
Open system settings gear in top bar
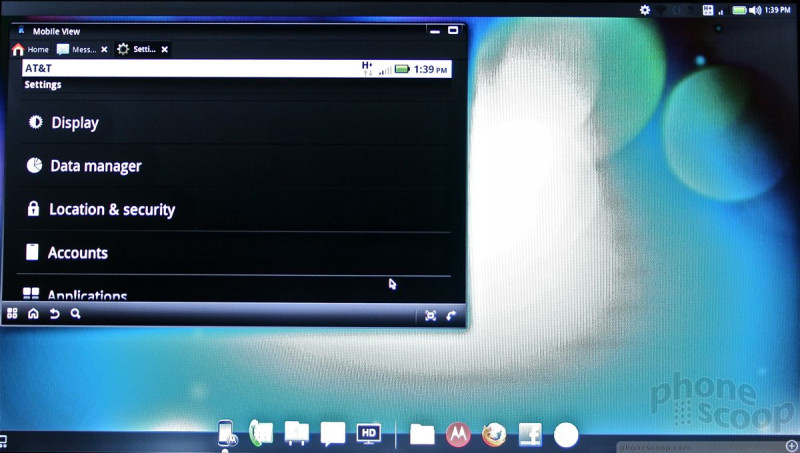[645, 10]
